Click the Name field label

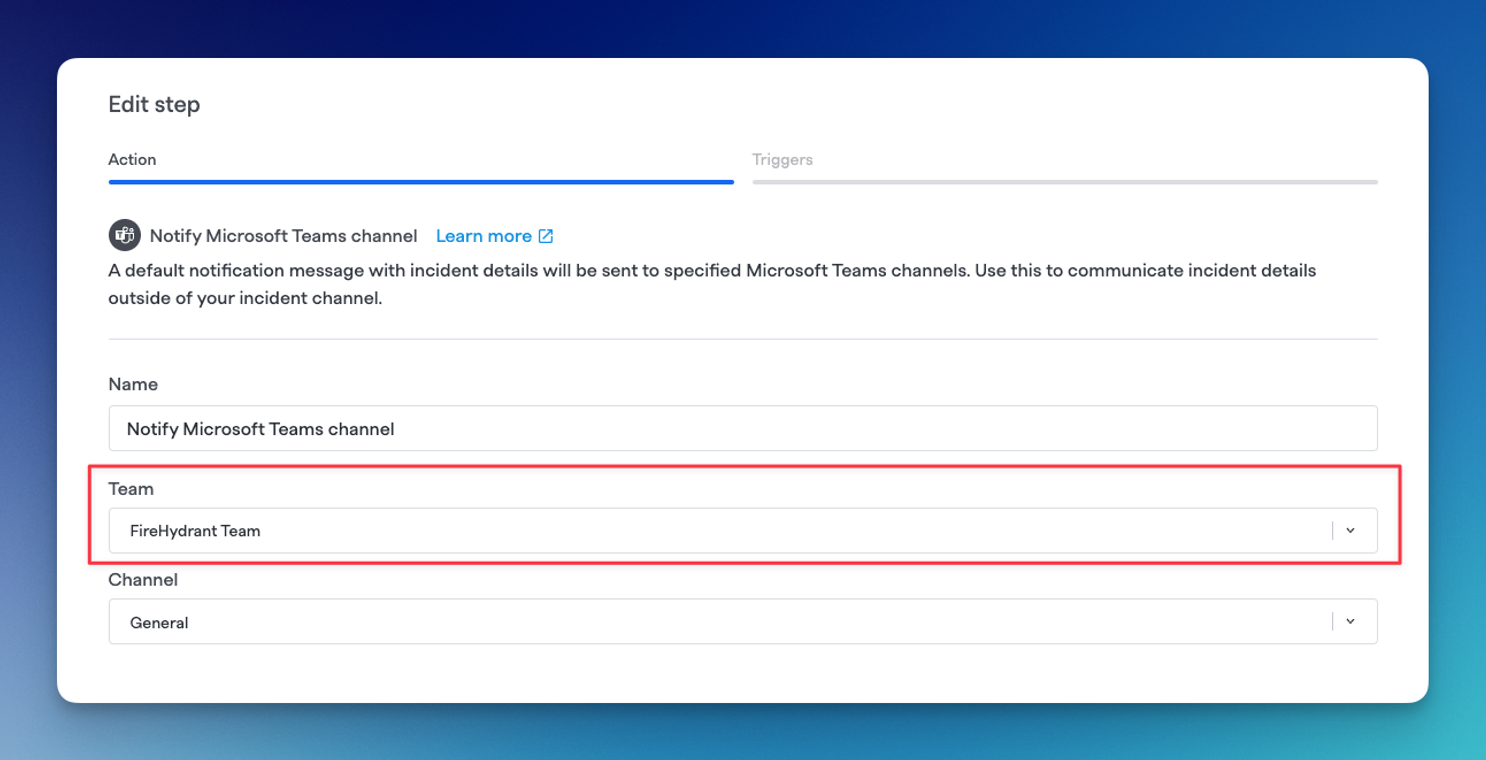tap(133, 384)
